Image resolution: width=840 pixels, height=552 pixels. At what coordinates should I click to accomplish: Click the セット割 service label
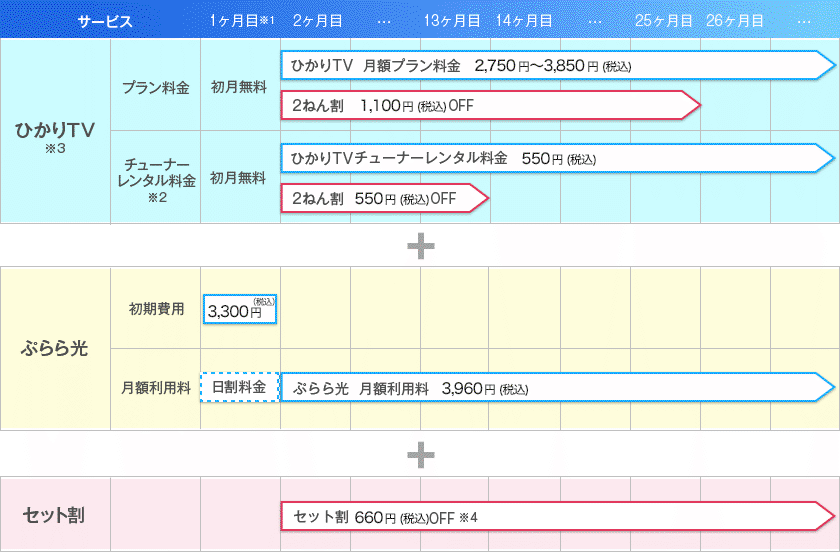(54, 515)
